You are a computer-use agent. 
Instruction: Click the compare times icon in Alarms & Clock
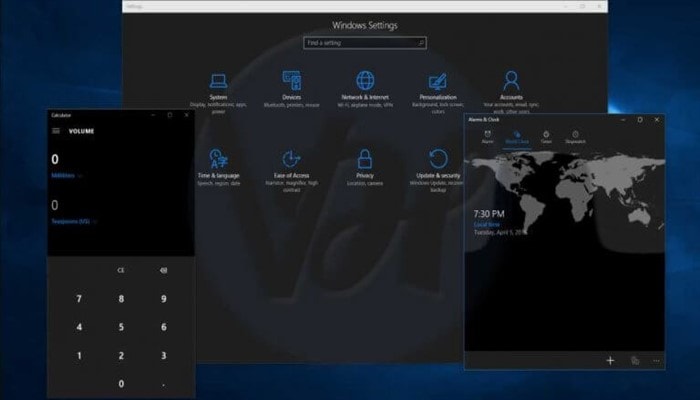coord(635,361)
